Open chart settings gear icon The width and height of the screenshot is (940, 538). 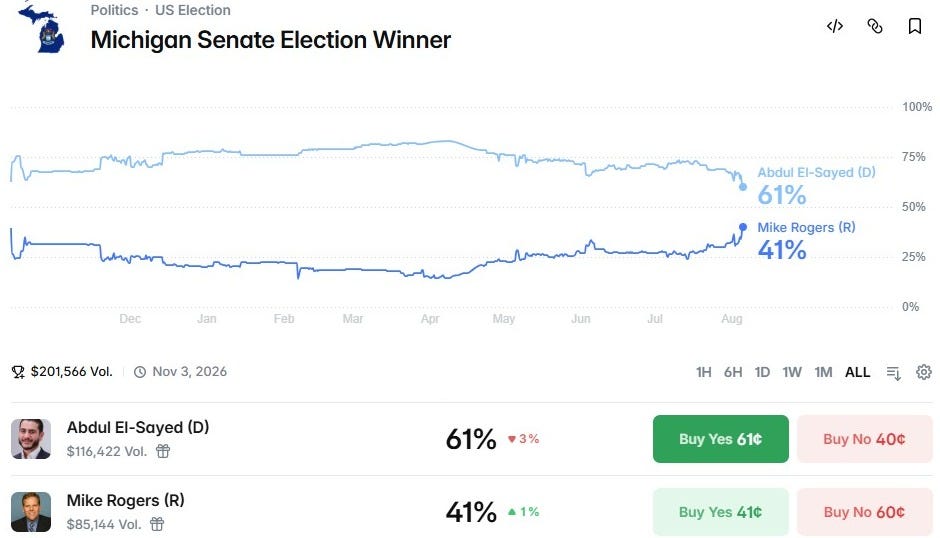click(x=923, y=372)
